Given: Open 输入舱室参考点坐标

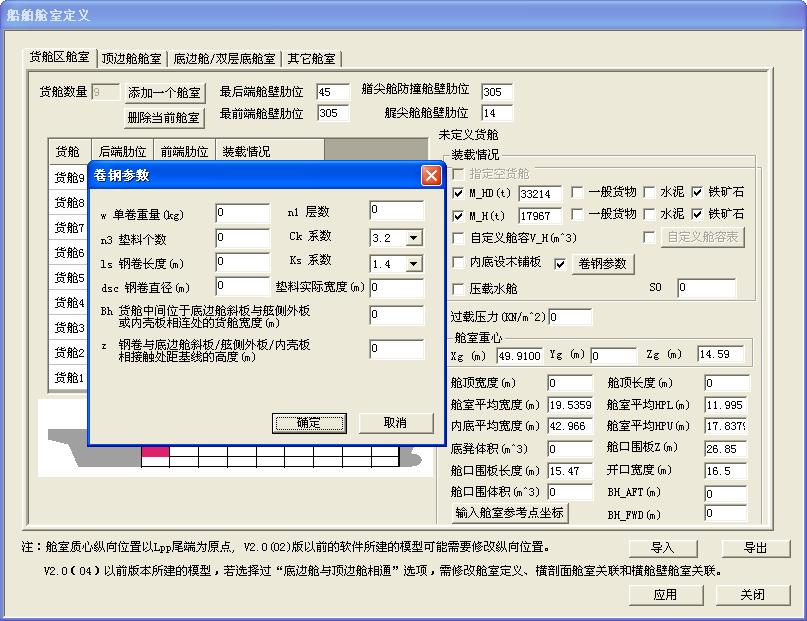Looking at the screenshot, I should (510, 513).
